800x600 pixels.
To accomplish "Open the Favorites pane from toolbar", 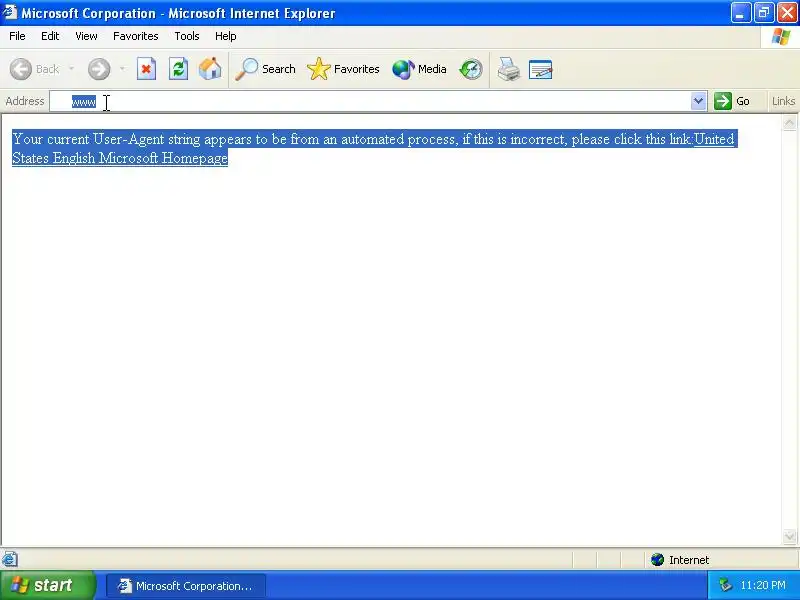I will [x=343, y=69].
